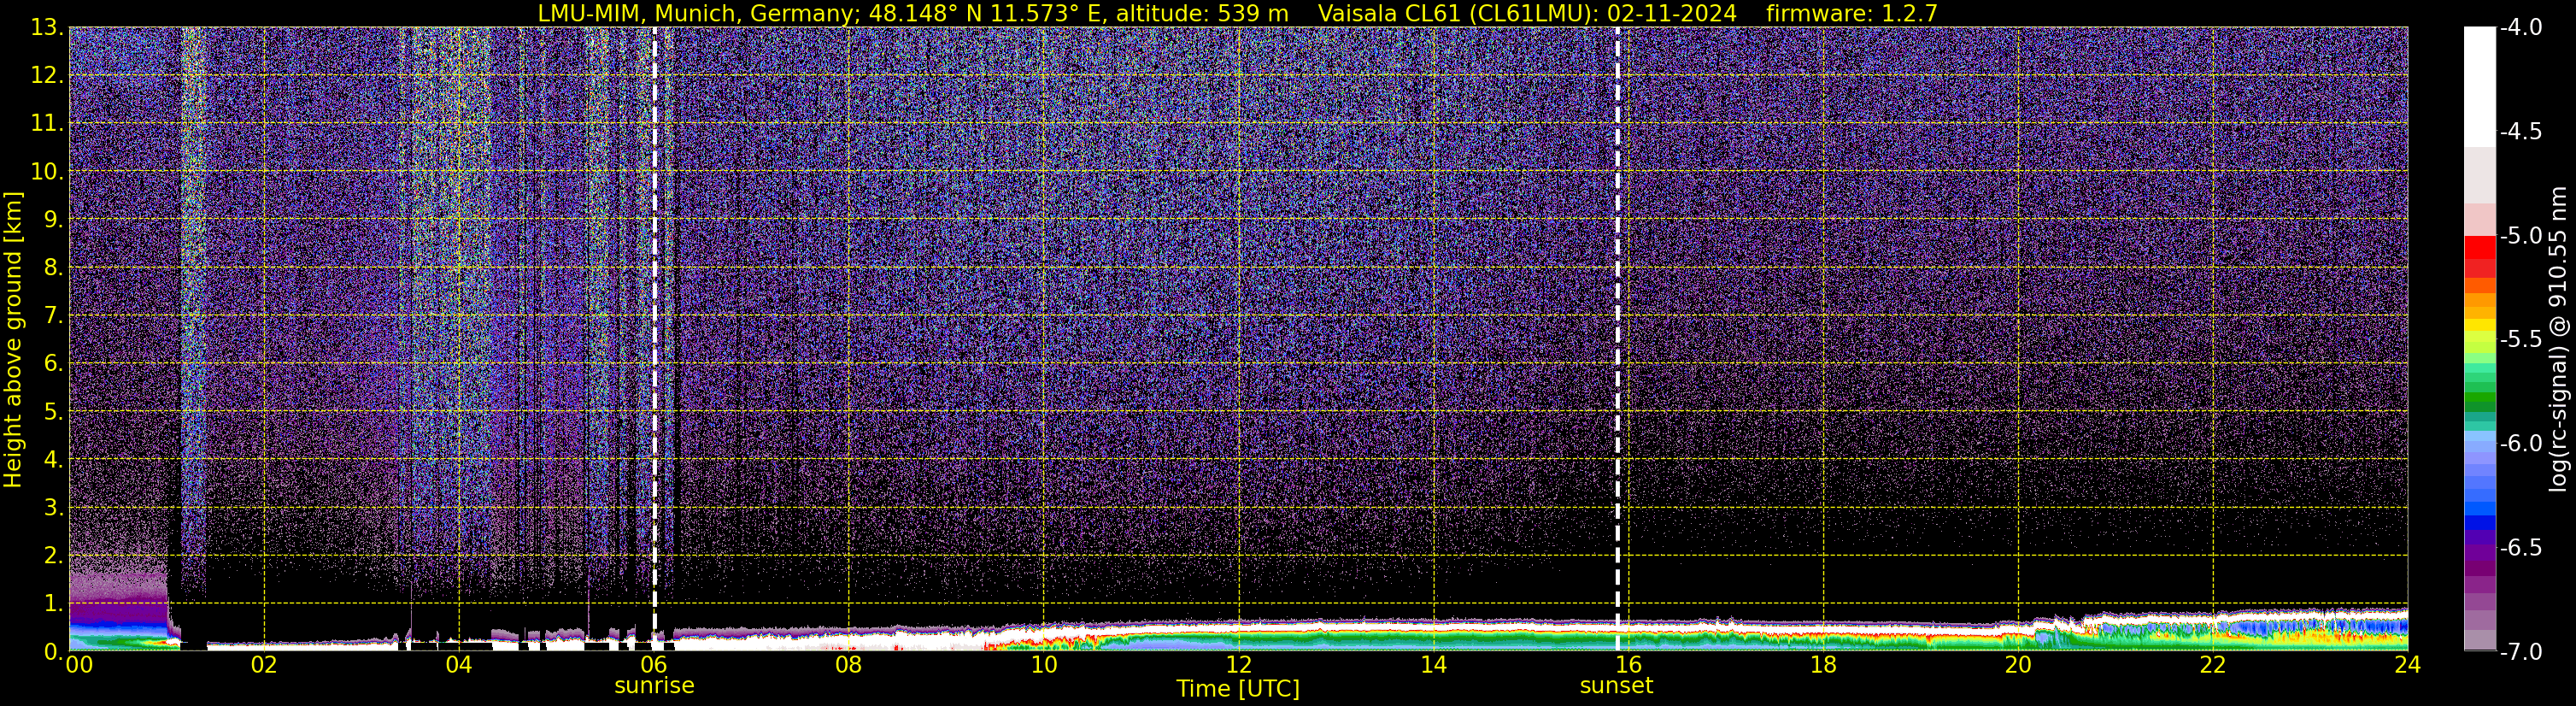
Task: Select the "sunrise" label below the time axis
Action: pos(654,686)
